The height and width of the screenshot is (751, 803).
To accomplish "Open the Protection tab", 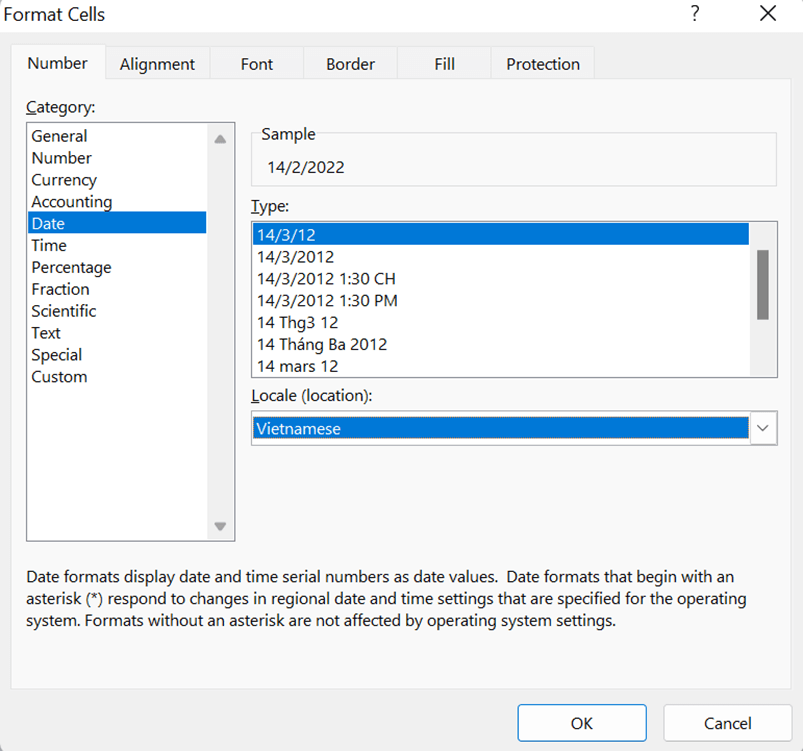I will point(543,64).
